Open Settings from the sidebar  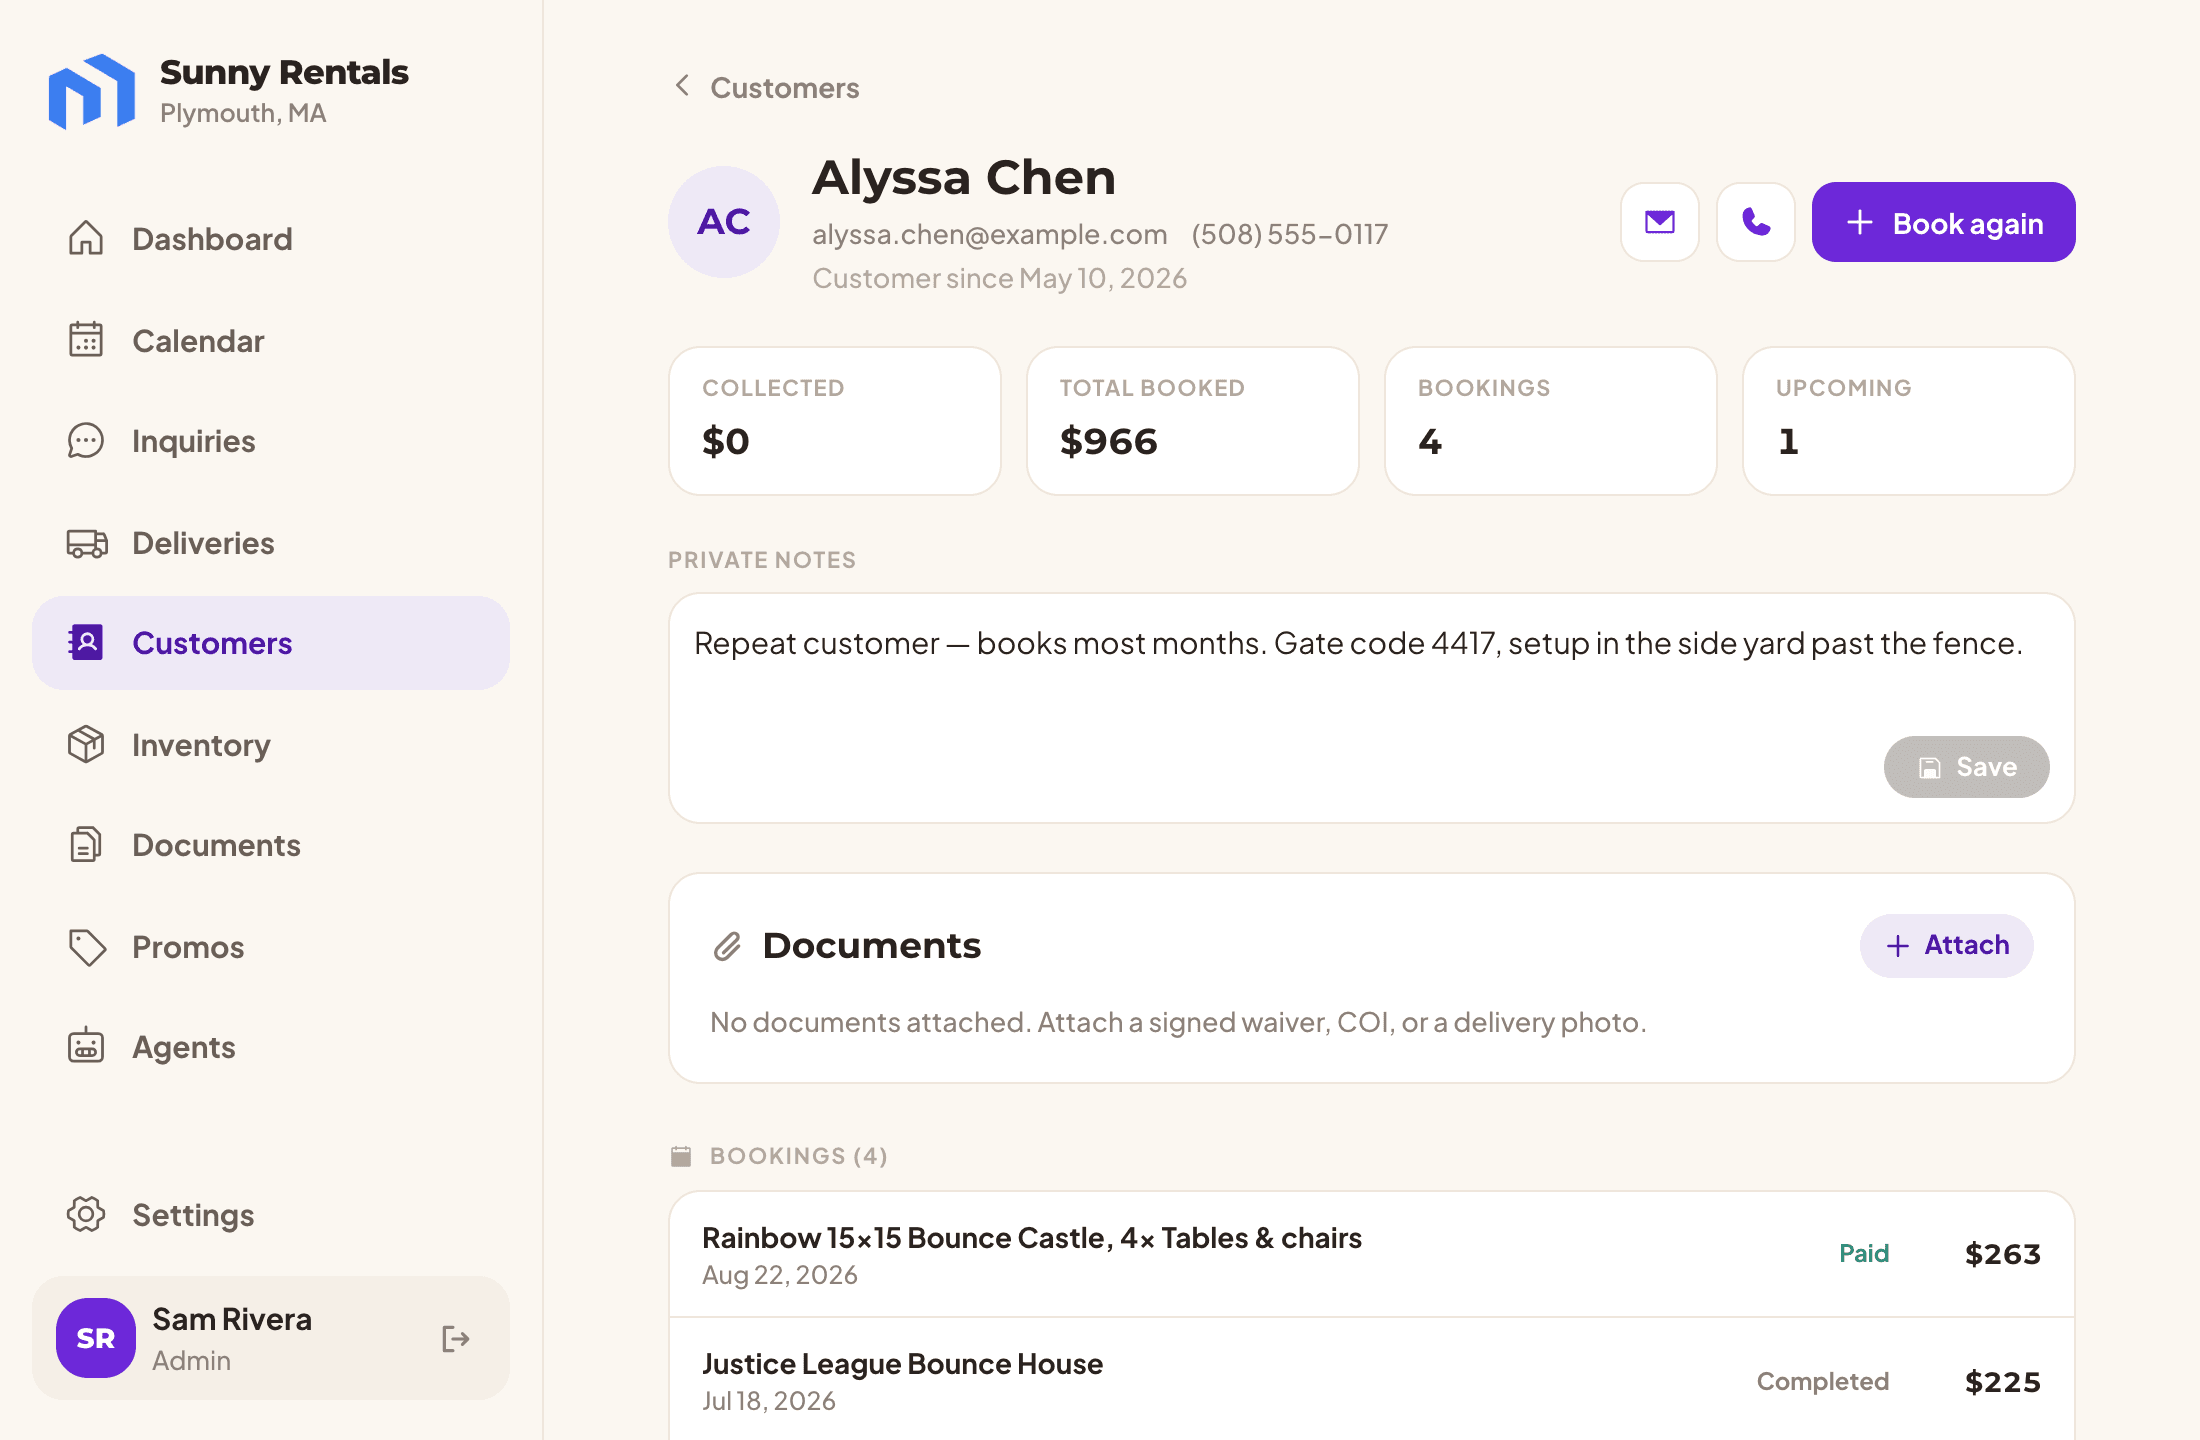click(271, 1215)
